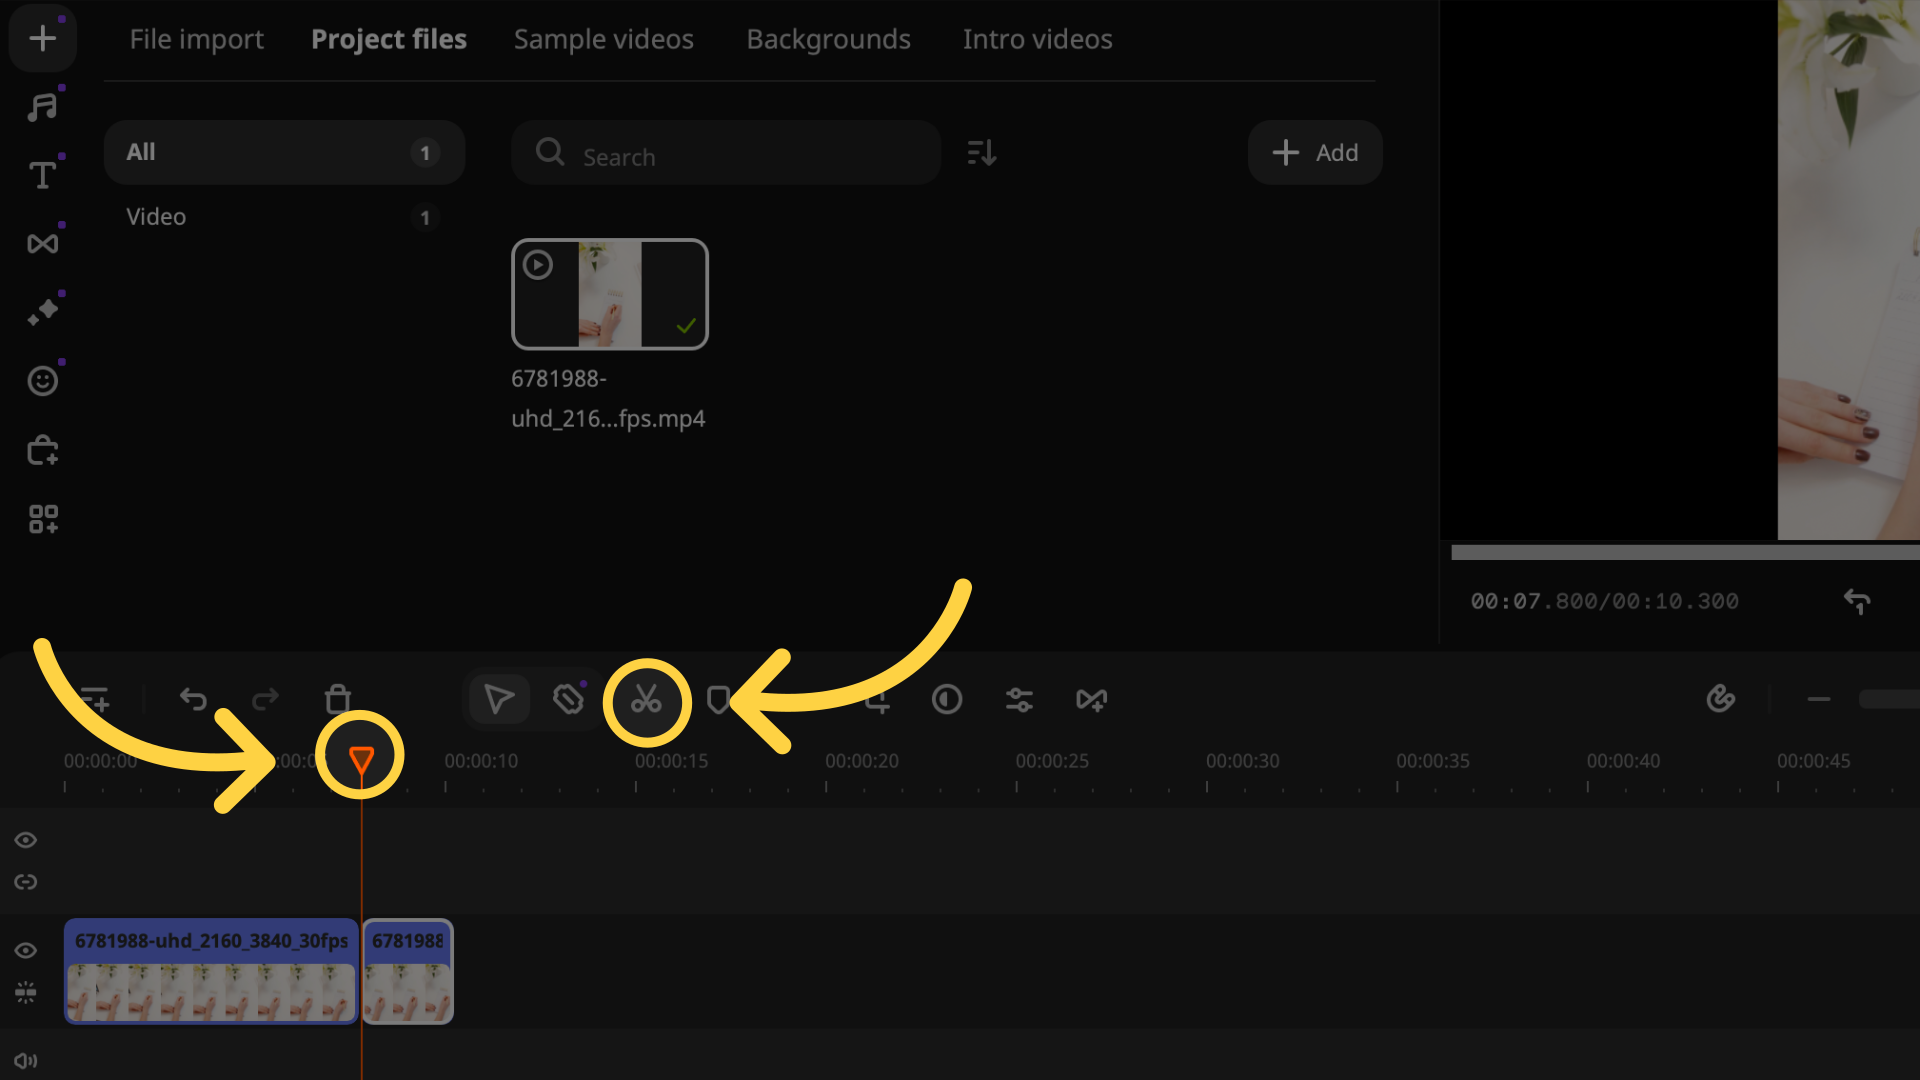Toggle visibility of video track layer
This screenshot has height=1080, width=1920.
tap(25, 949)
